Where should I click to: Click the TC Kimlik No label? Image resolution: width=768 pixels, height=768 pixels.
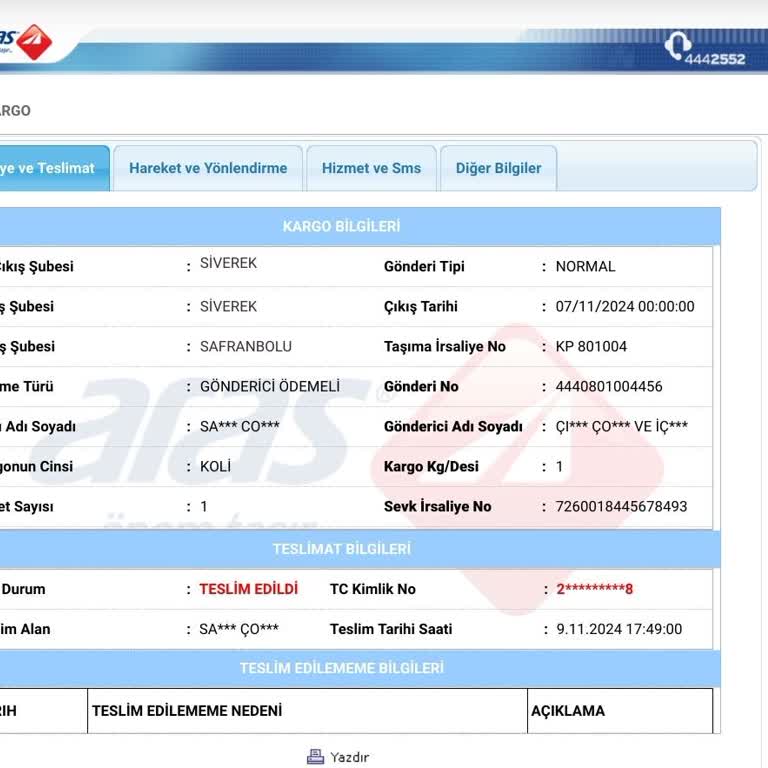click(x=373, y=589)
